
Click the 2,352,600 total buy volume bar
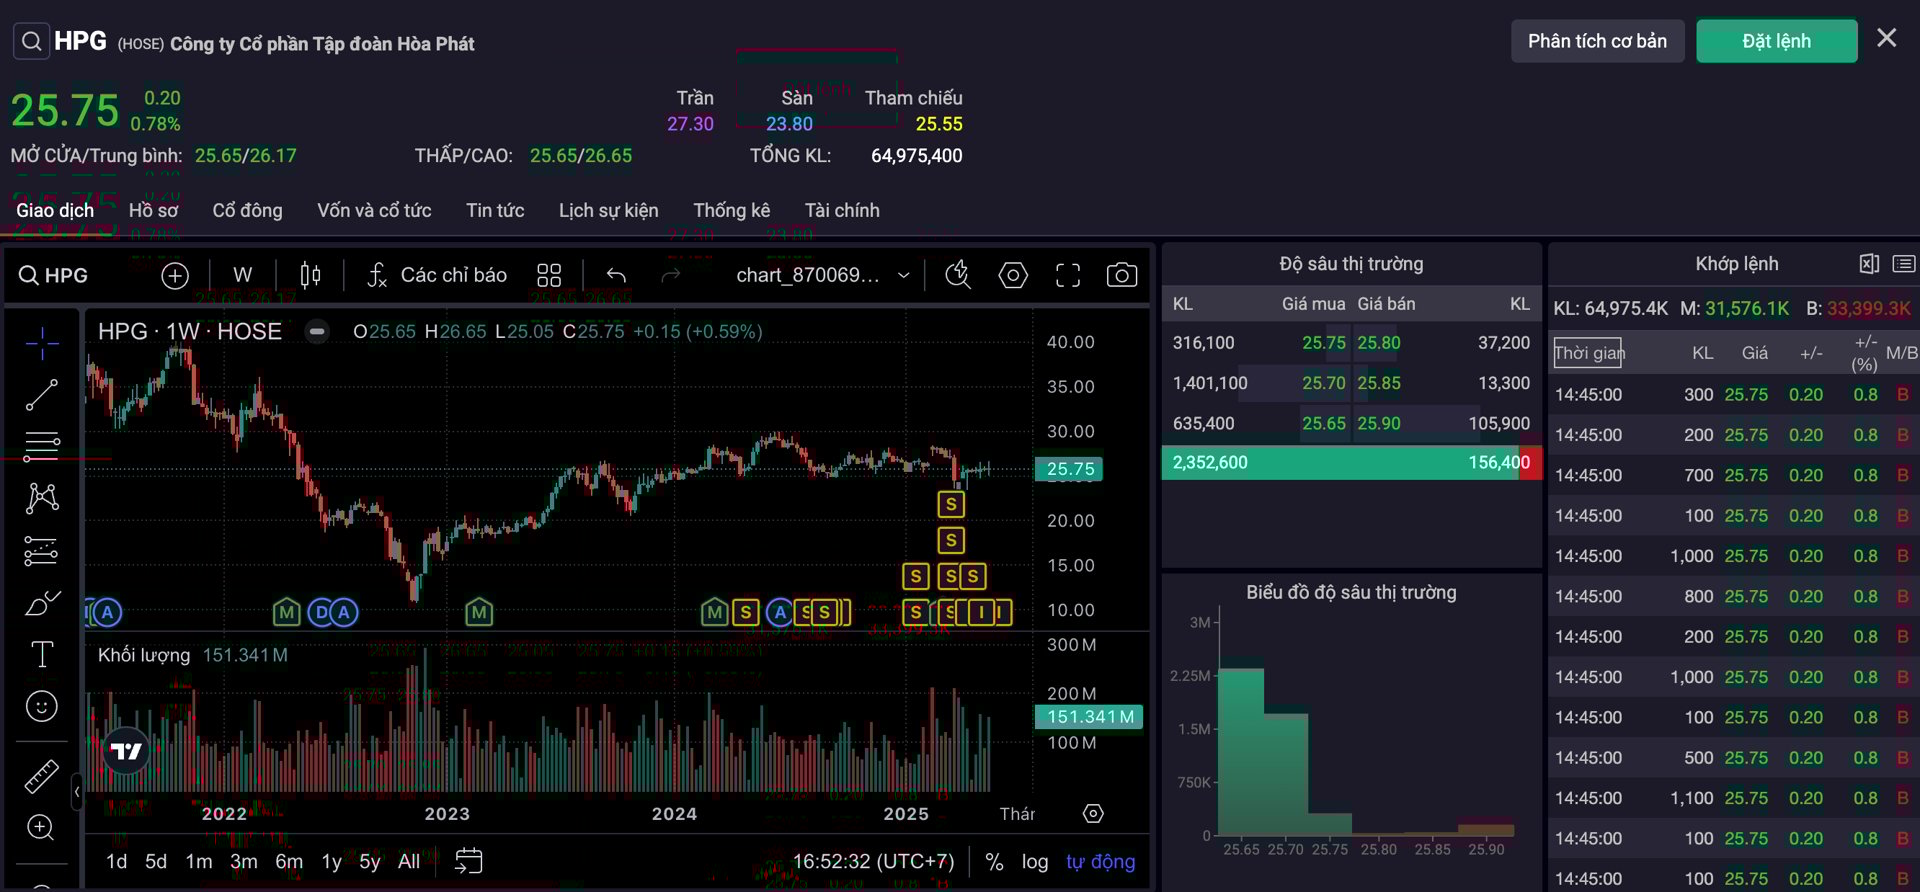coord(1340,462)
